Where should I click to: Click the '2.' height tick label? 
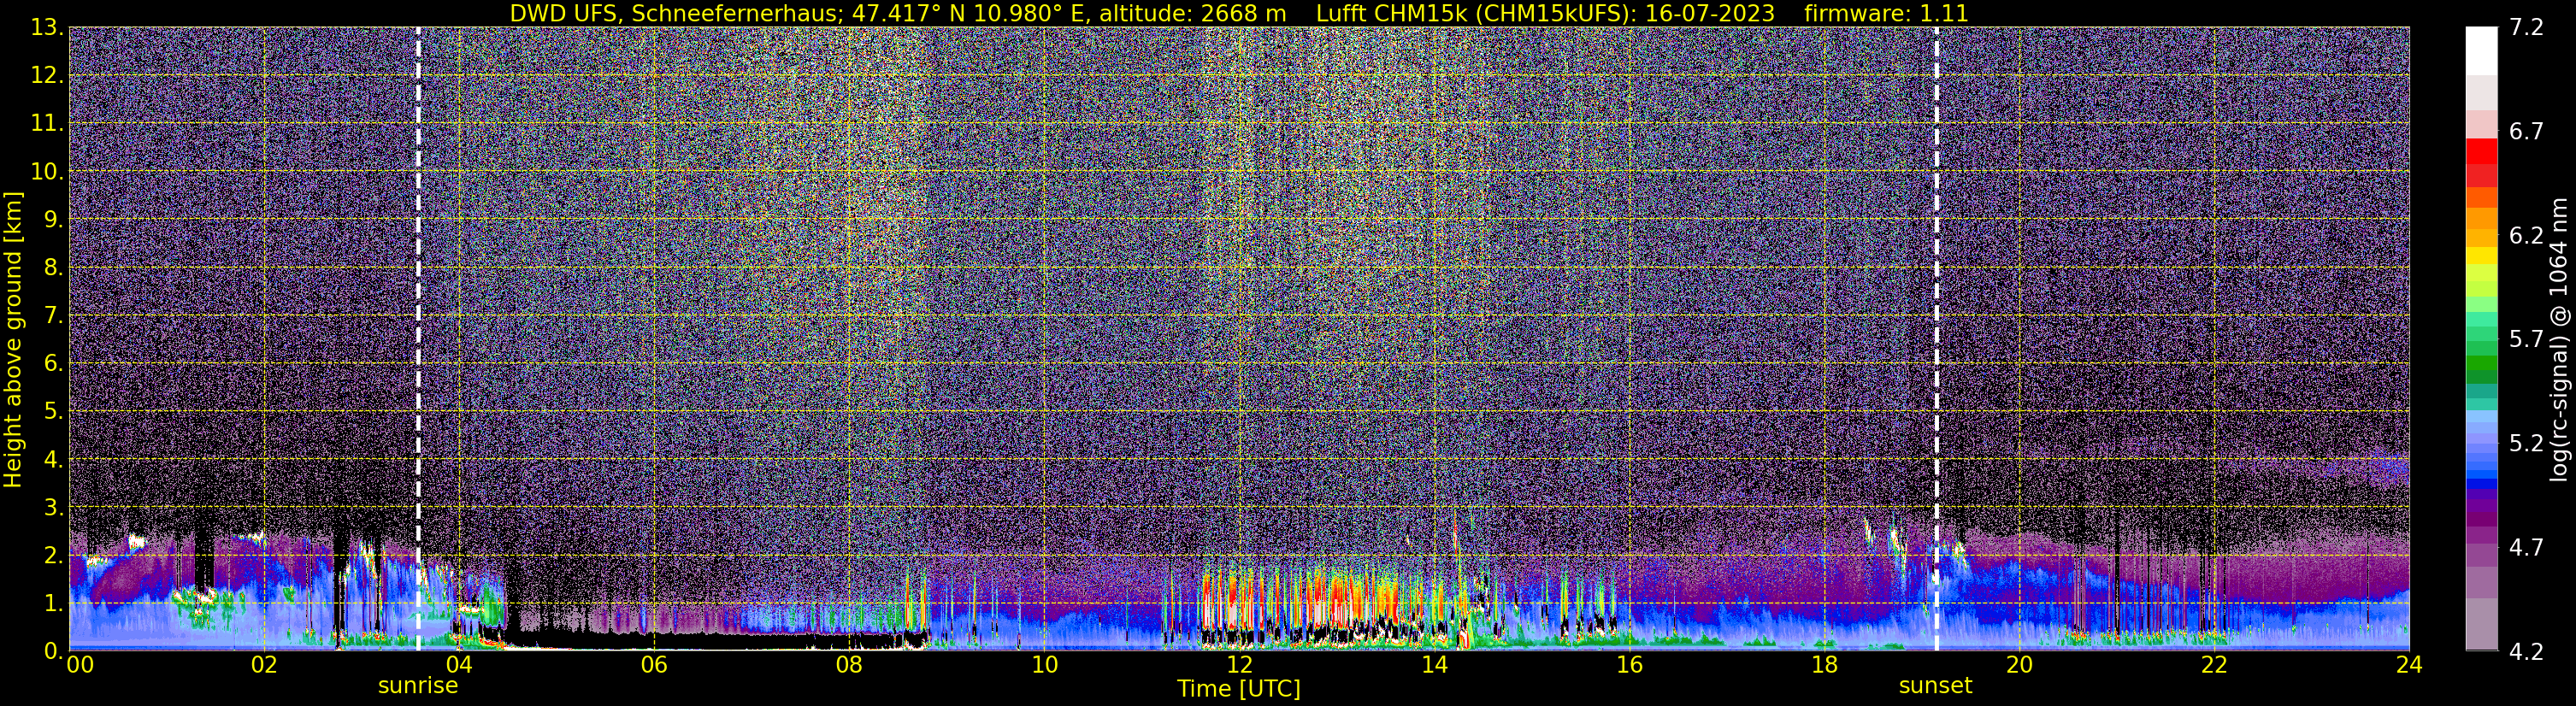54,556
